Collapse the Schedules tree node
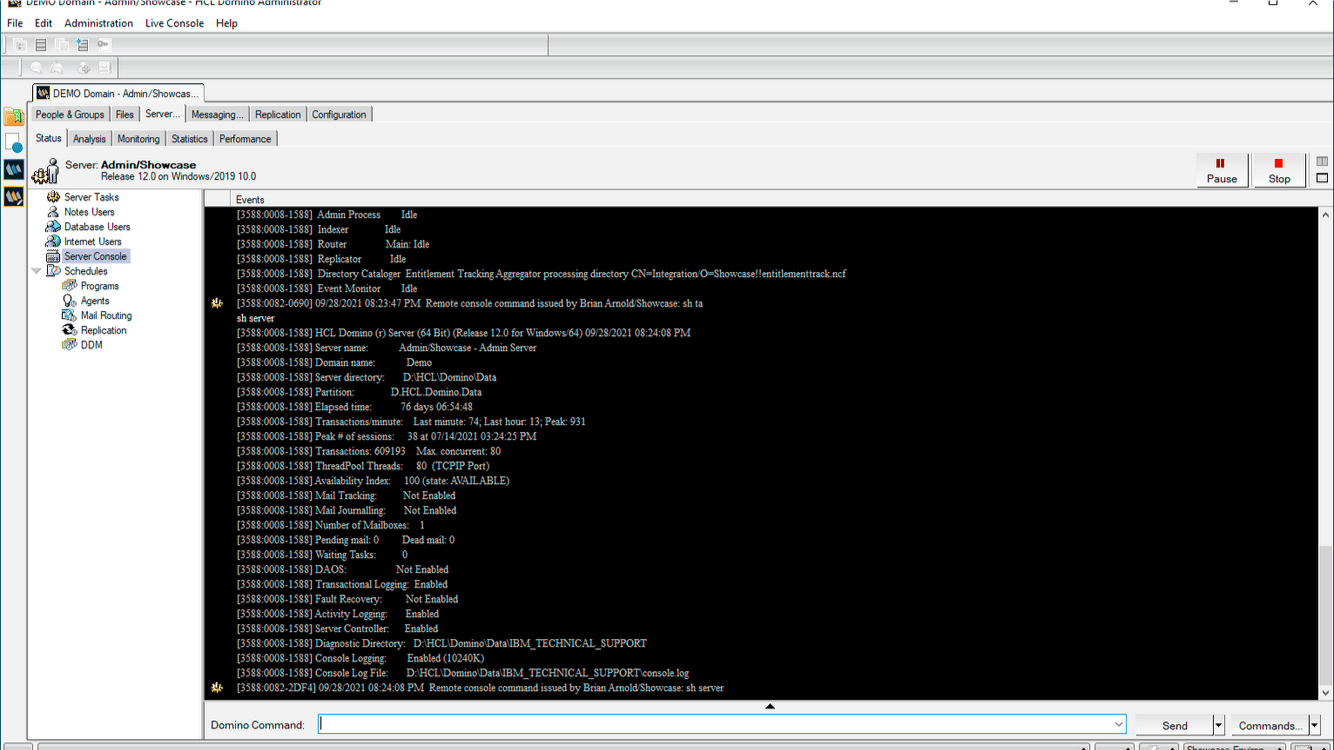 coord(37,271)
